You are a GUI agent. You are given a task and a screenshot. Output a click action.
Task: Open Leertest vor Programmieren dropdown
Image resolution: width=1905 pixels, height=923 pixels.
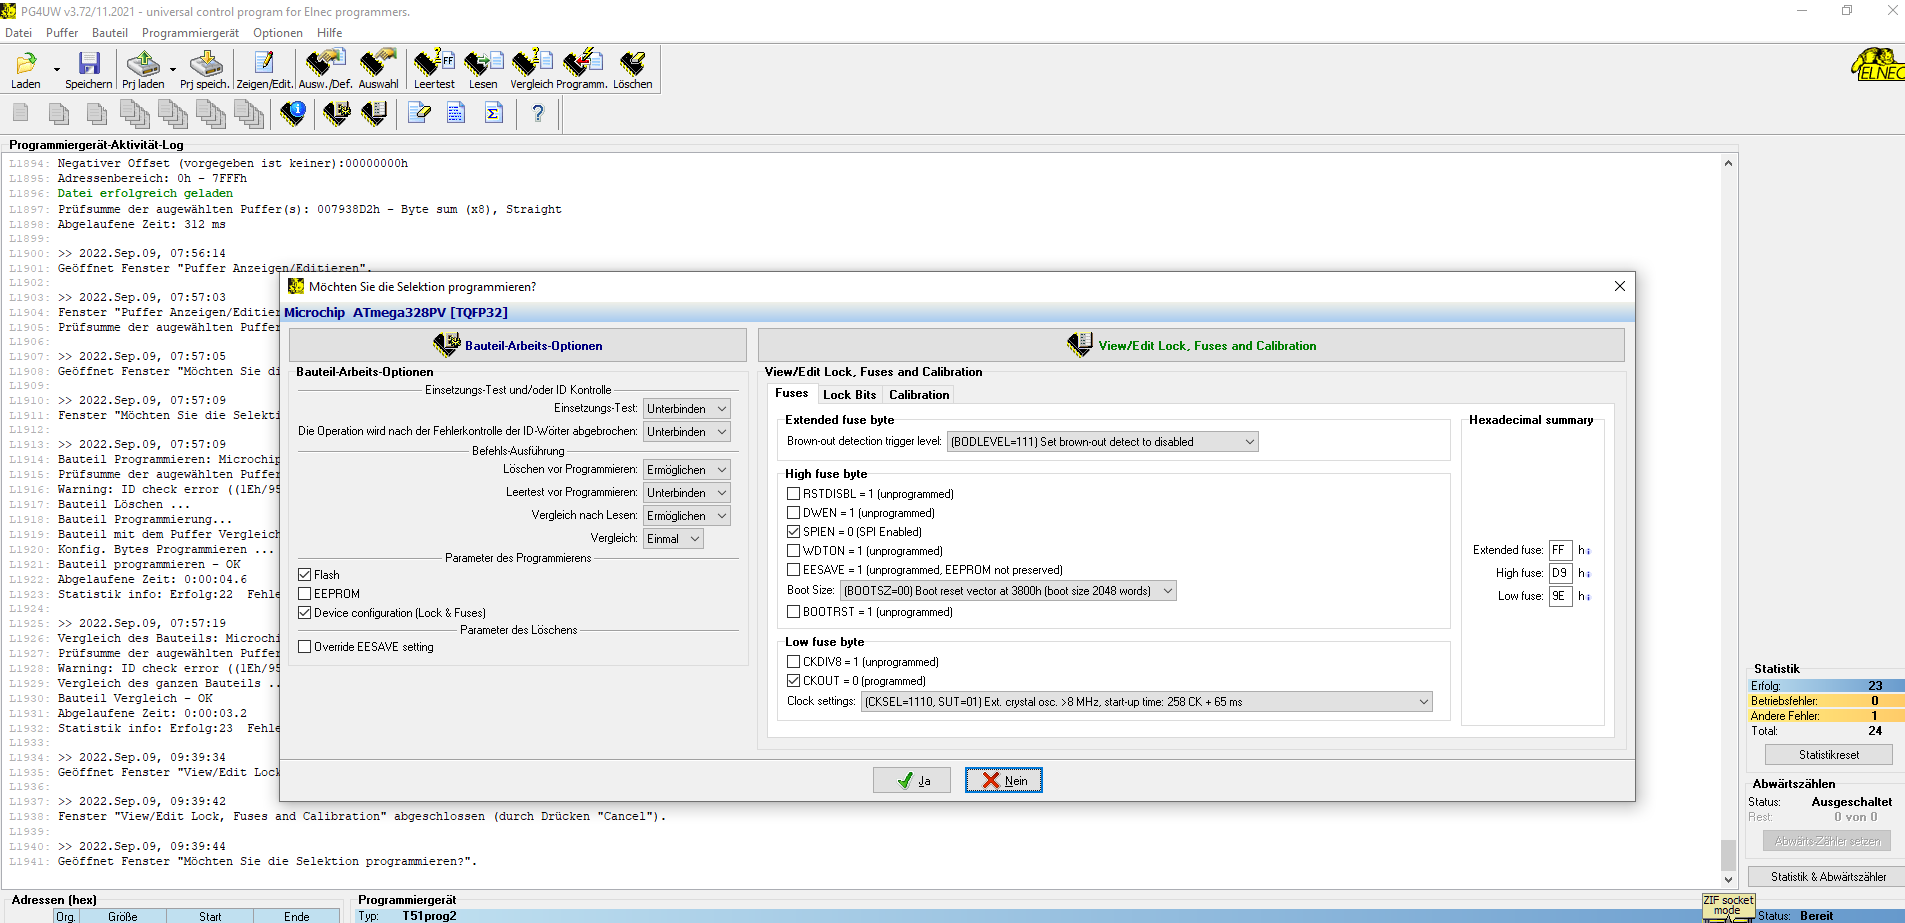click(686, 493)
